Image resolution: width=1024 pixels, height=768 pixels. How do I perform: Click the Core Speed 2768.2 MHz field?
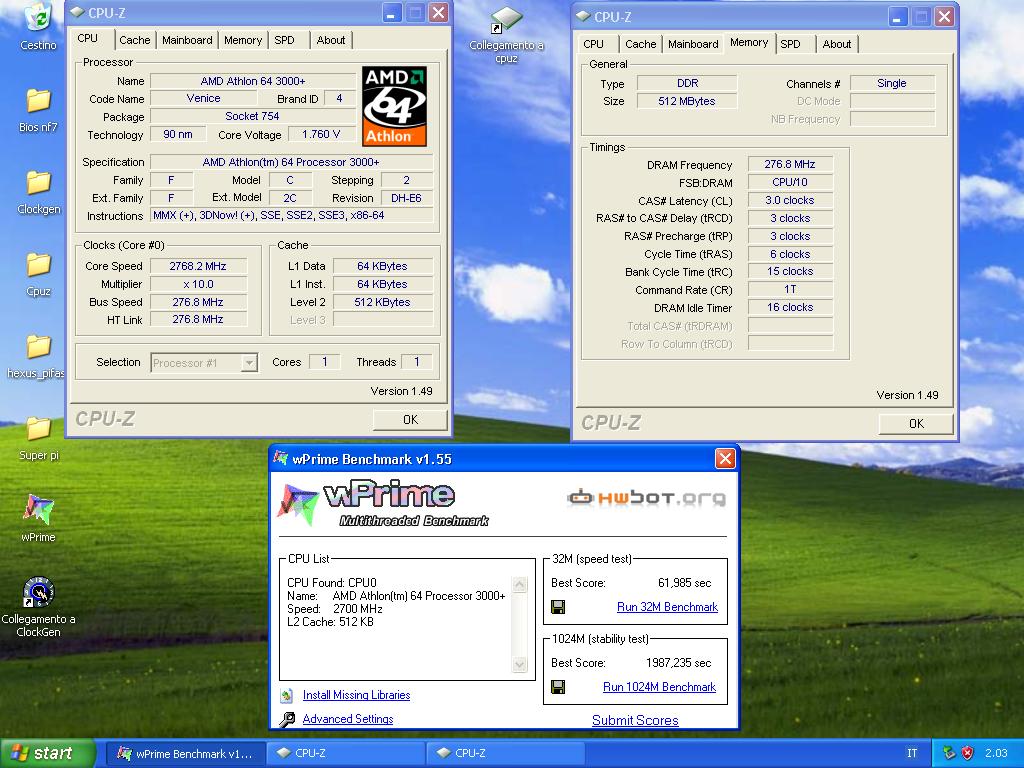[198, 266]
